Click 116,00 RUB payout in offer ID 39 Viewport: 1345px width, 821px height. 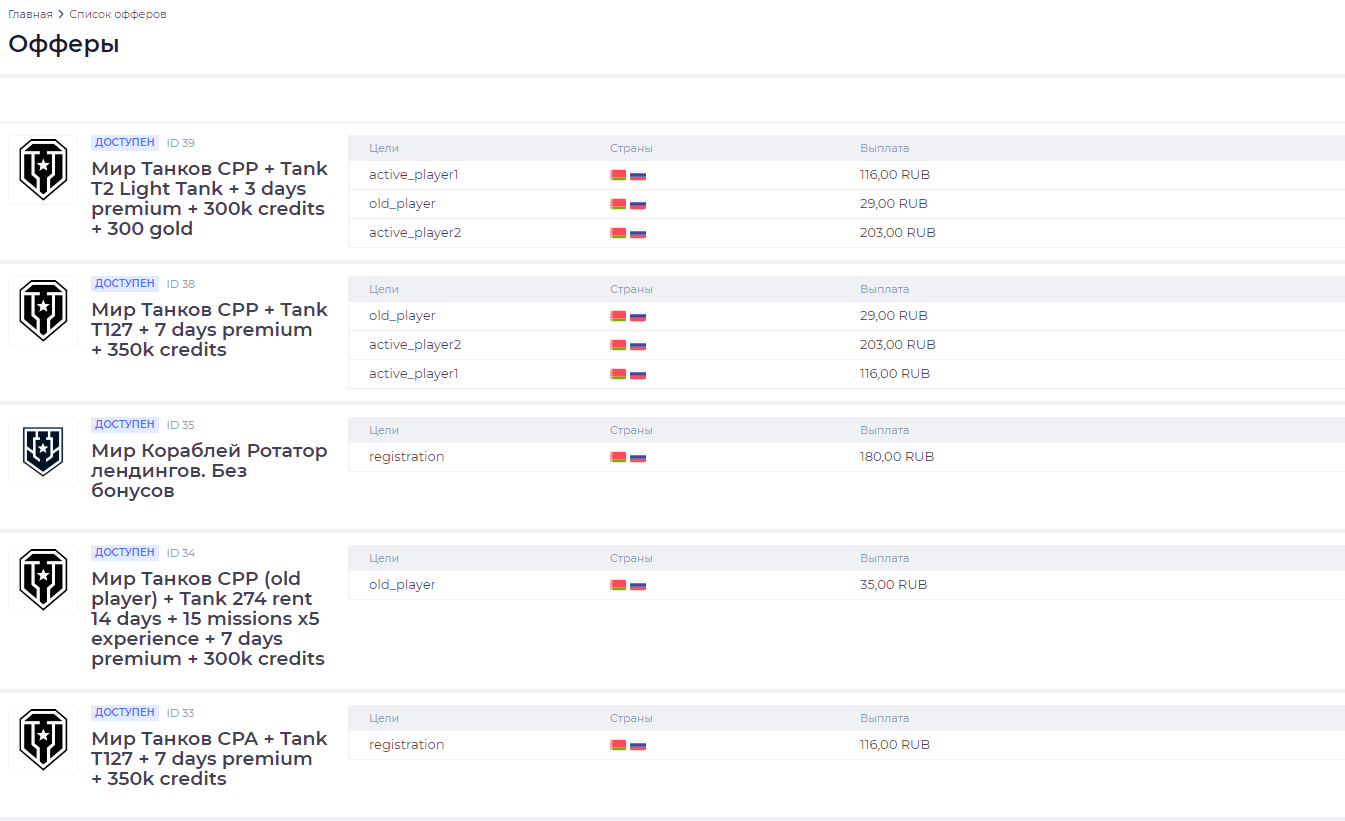(895, 175)
